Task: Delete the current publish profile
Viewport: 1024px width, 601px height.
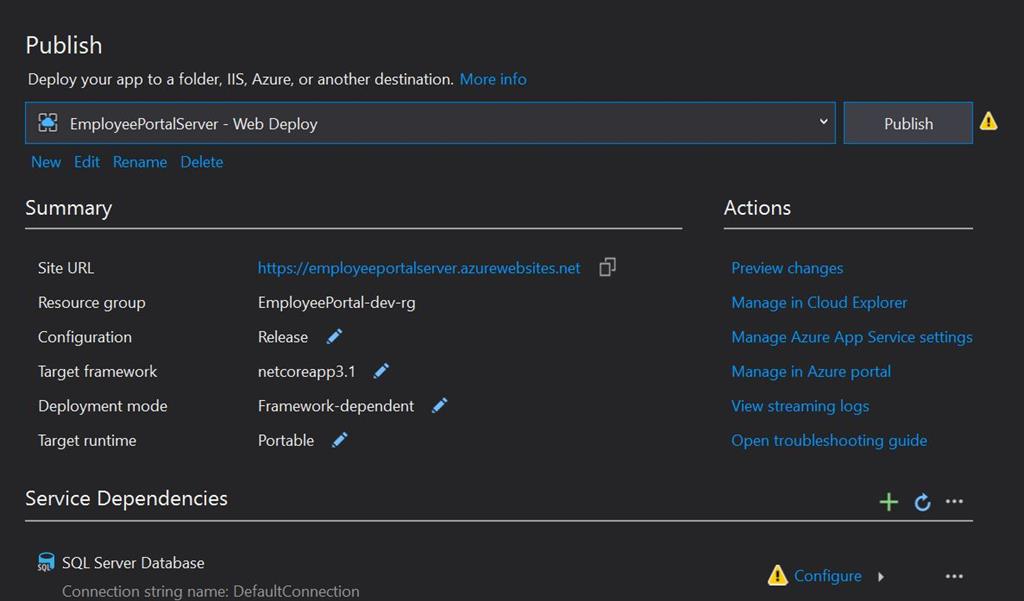Action: pyautogui.click(x=202, y=162)
